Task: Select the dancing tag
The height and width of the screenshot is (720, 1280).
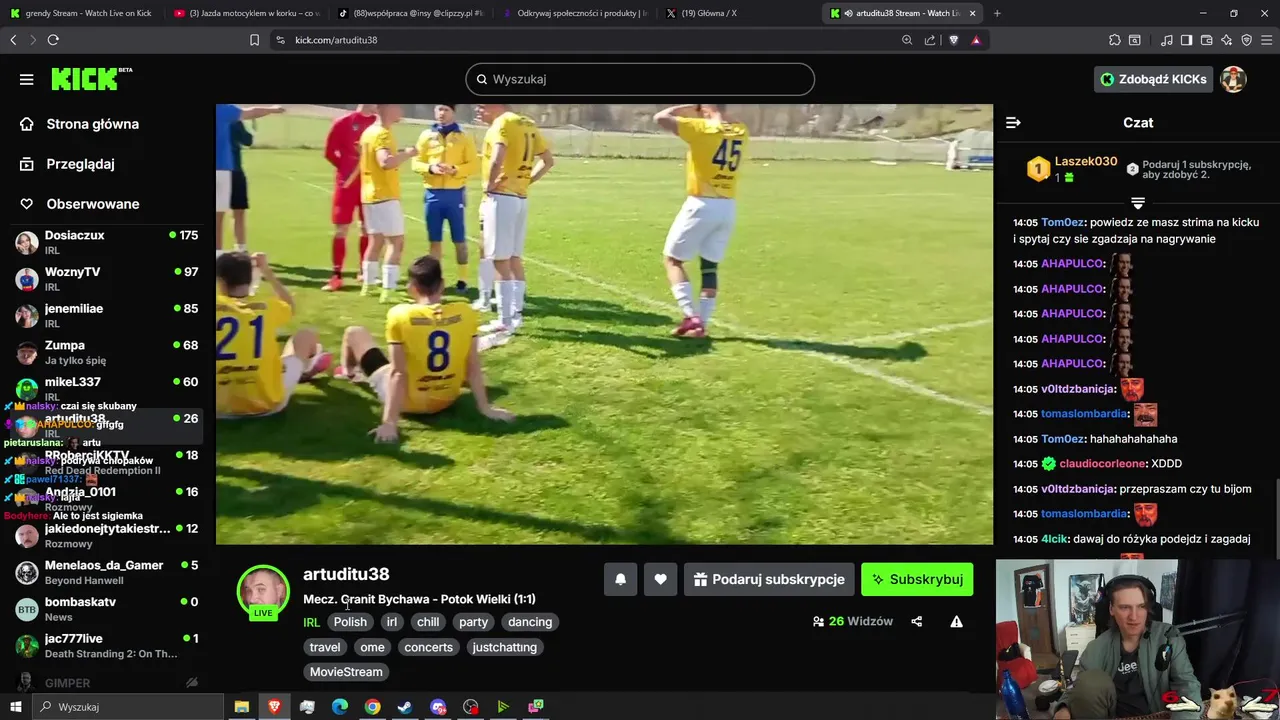Action: click(530, 622)
